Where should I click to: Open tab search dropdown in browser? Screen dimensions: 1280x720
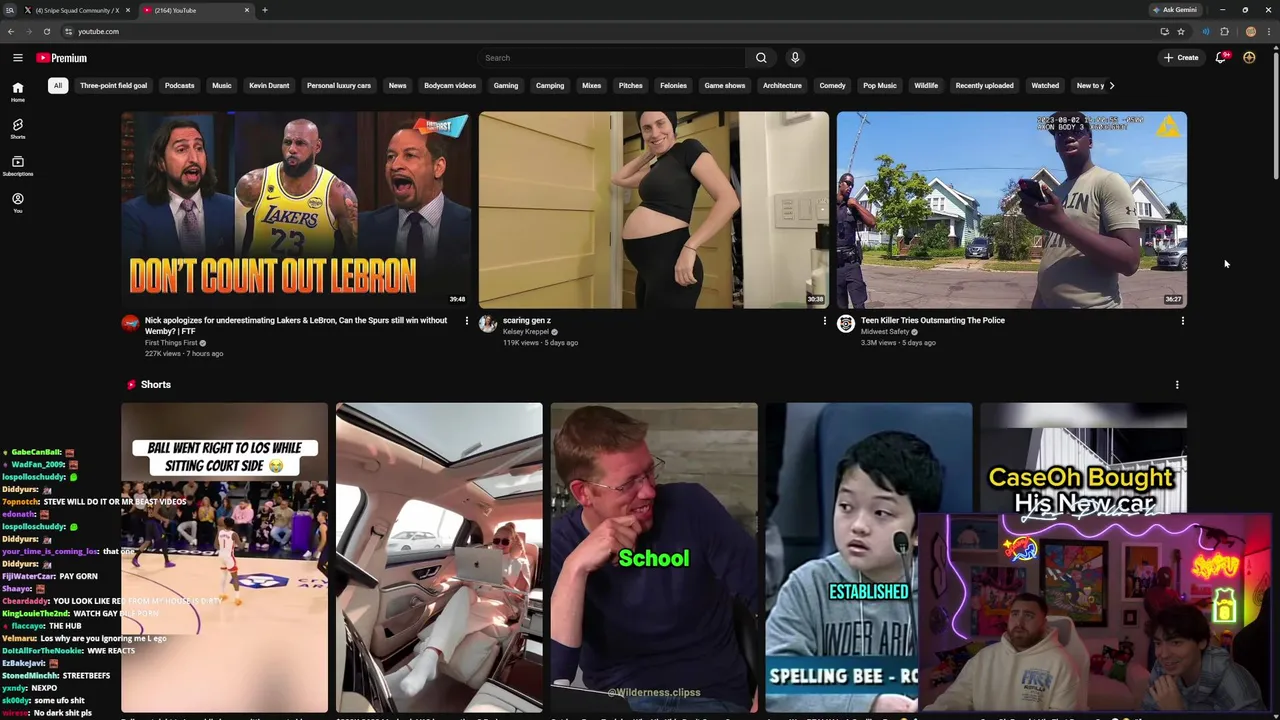coord(9,10)
